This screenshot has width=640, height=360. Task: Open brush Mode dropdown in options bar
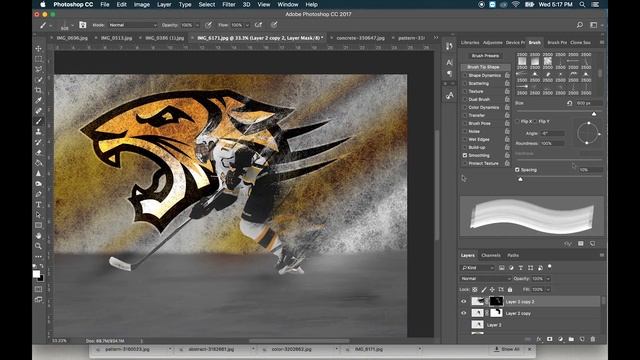(x=133, y=25)
